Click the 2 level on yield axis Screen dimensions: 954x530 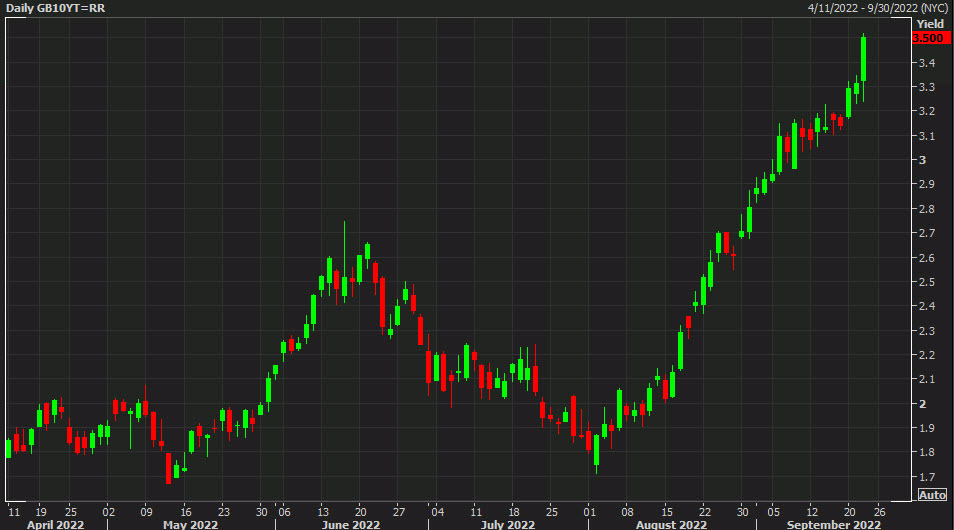[922, 404]
